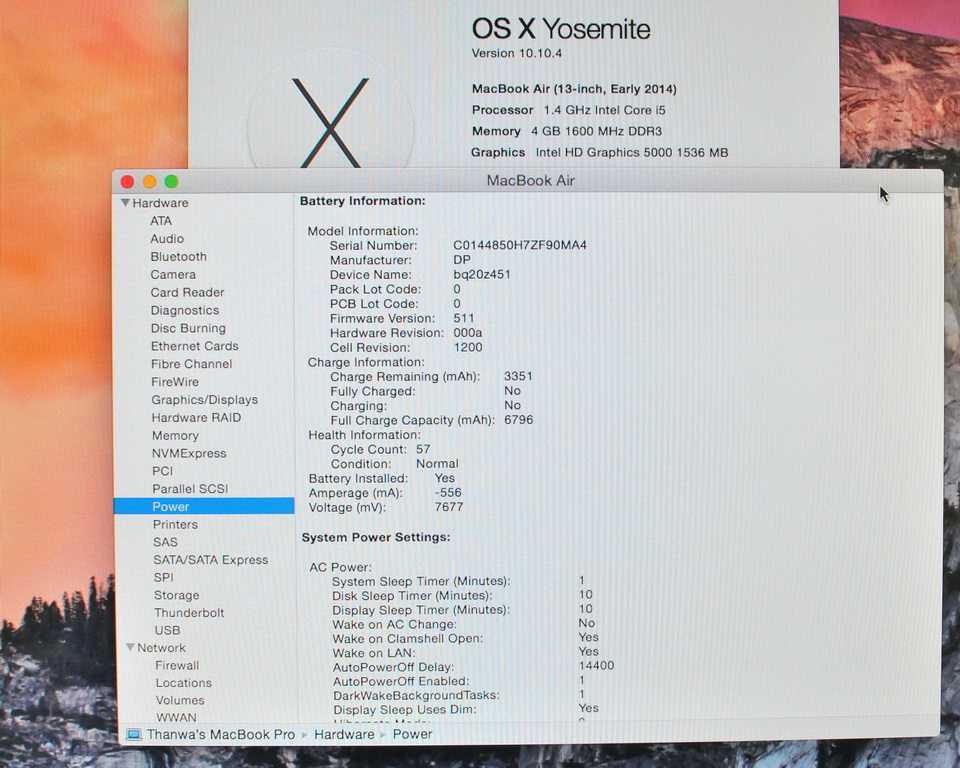Open the Bluetooth hardware entry
The image size is (960, 768).
tap(179, 256)
